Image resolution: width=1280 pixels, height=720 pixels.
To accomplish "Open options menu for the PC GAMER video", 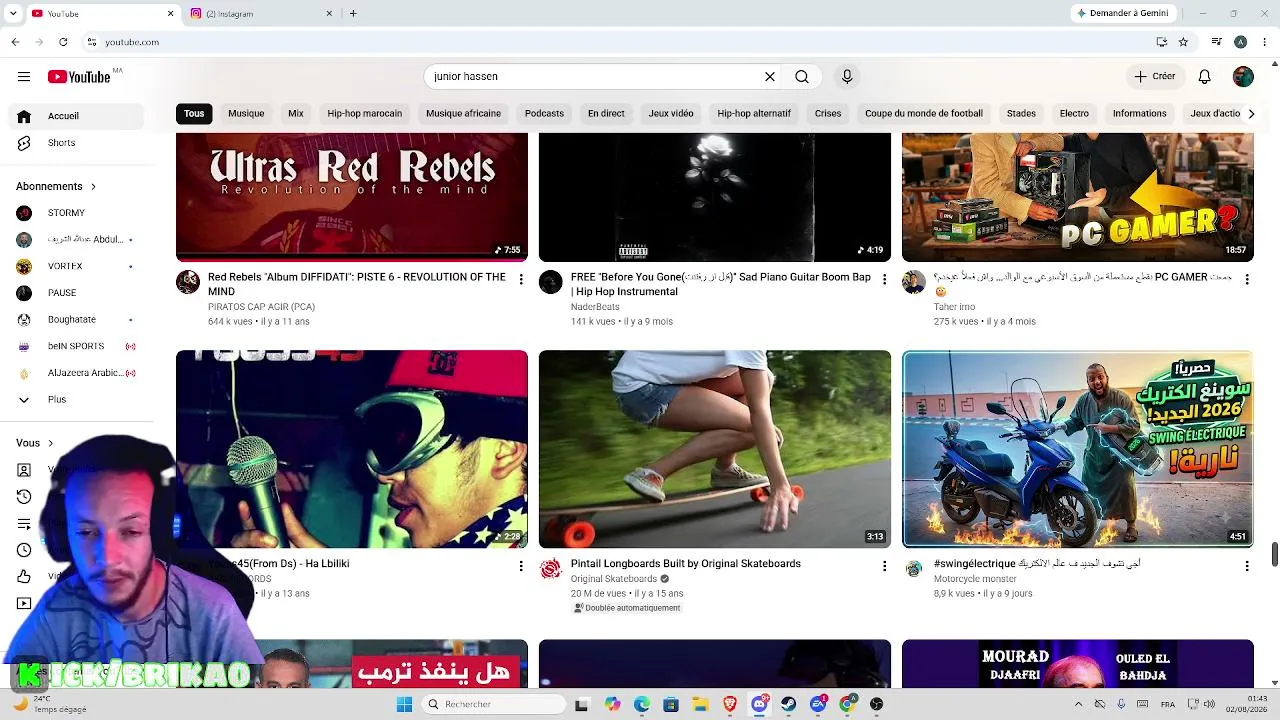I will coord(1246,280).
